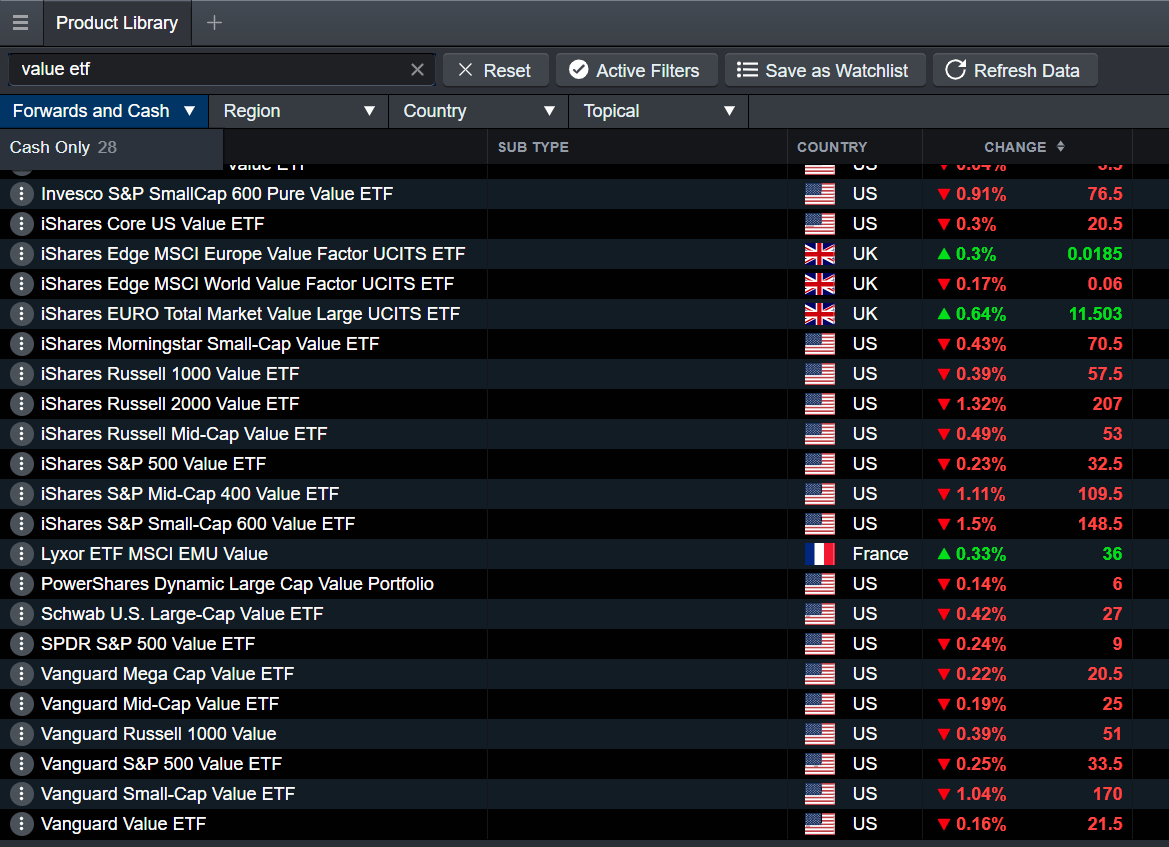Expand the Forwards and Cash dropdown
Viewport: 1169px width, 847px height.
(104, 111)
